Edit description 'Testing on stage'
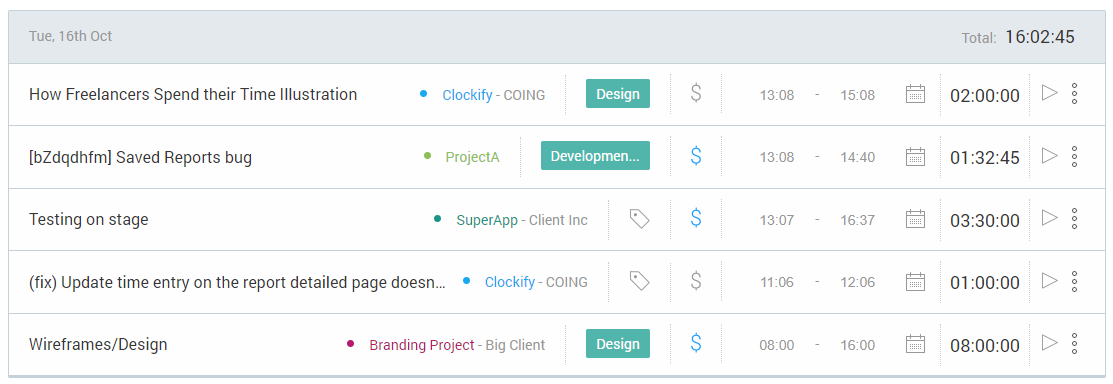This screenshot has width=1113, height=384. 89,220
